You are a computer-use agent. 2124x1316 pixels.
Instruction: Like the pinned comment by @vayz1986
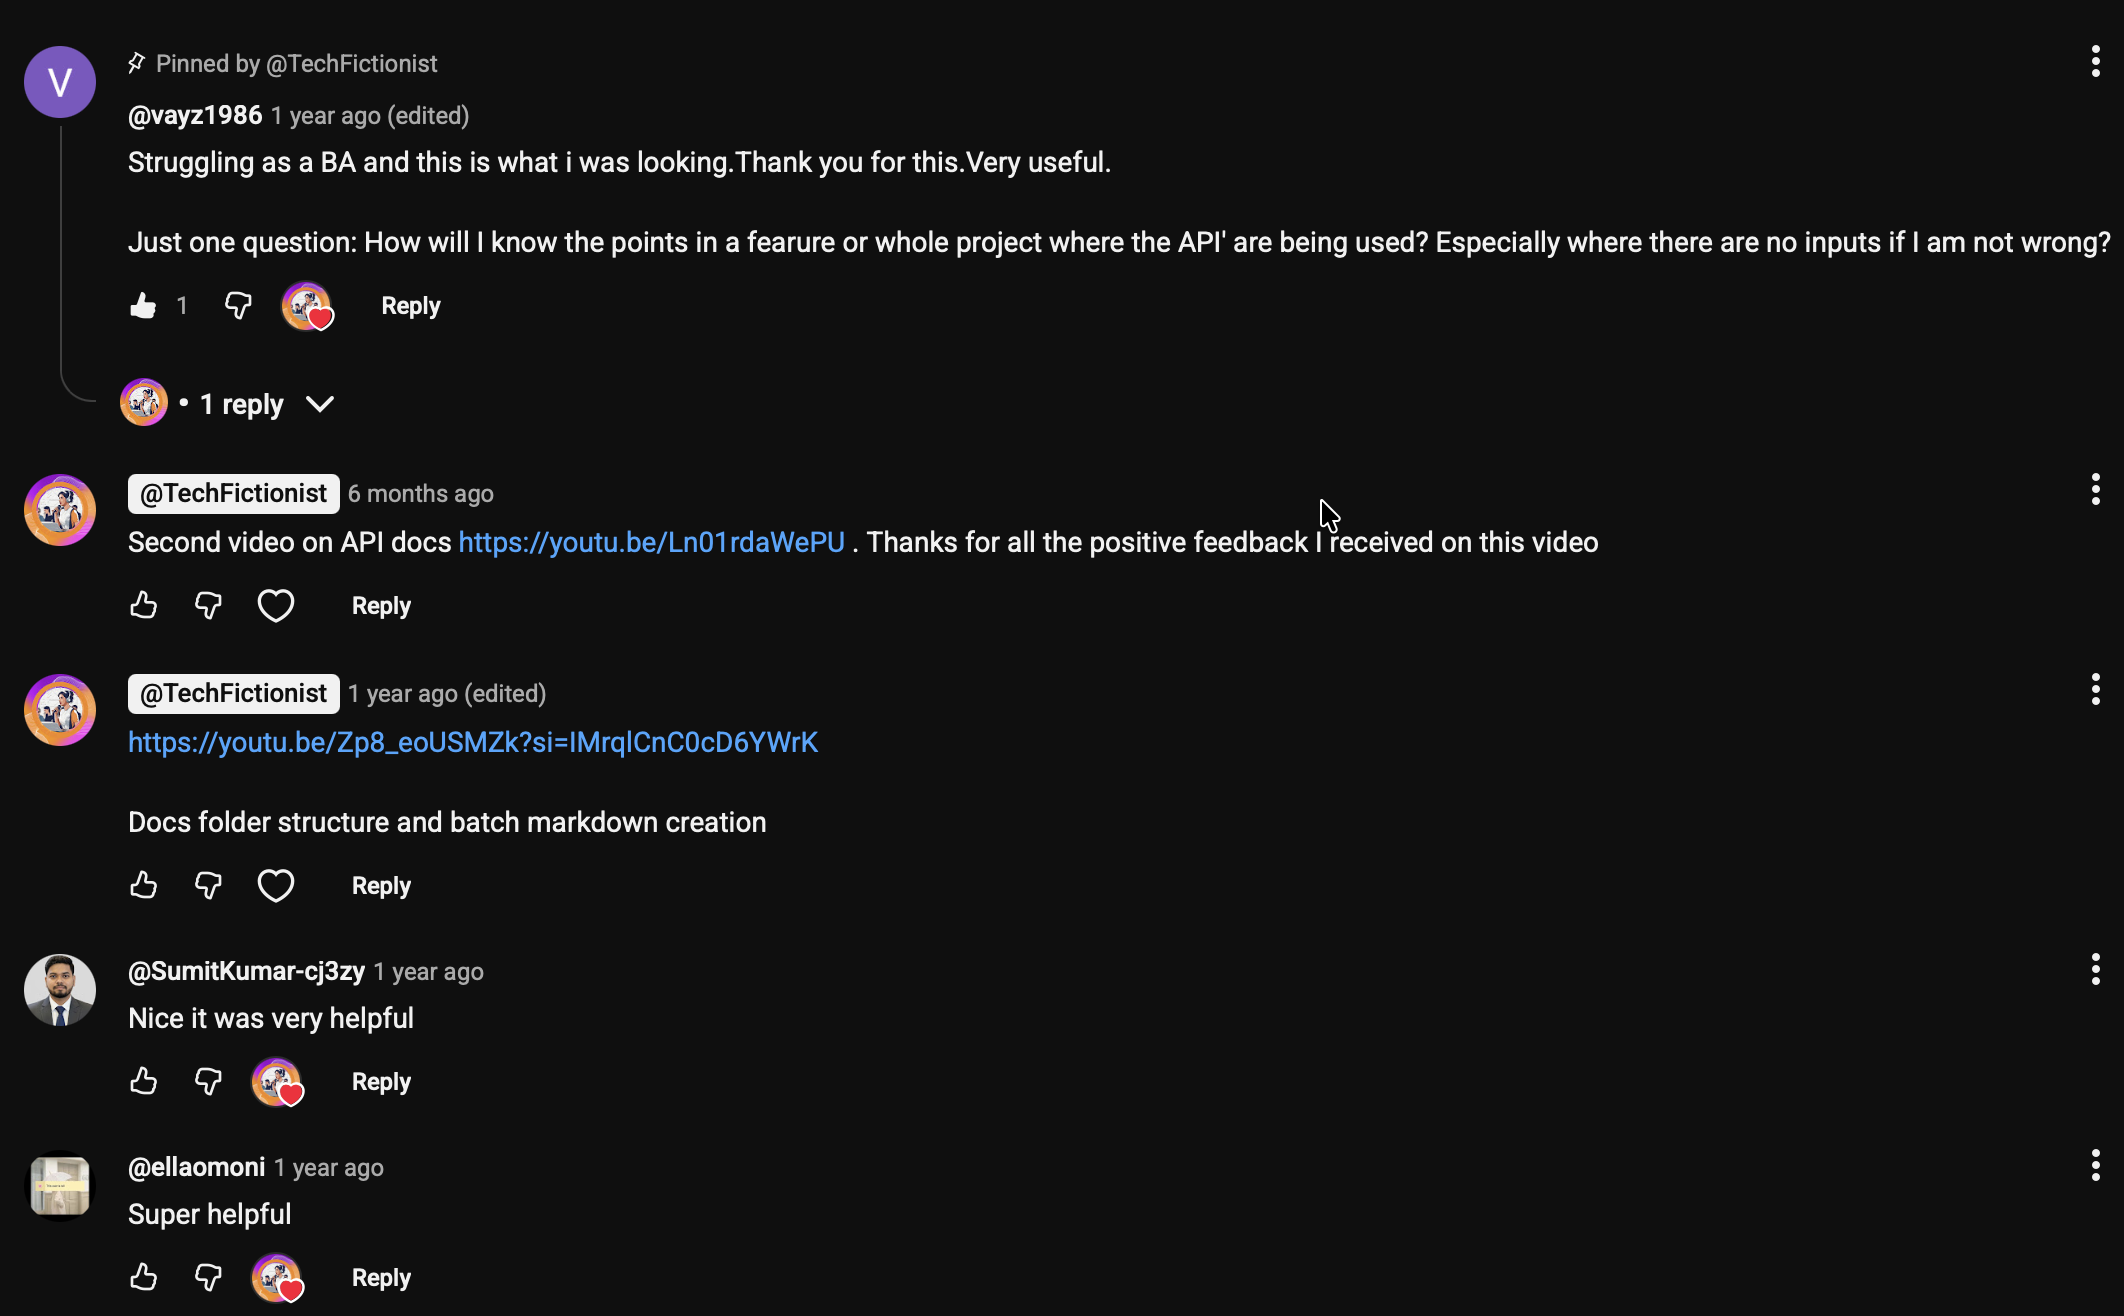point(143,306)
